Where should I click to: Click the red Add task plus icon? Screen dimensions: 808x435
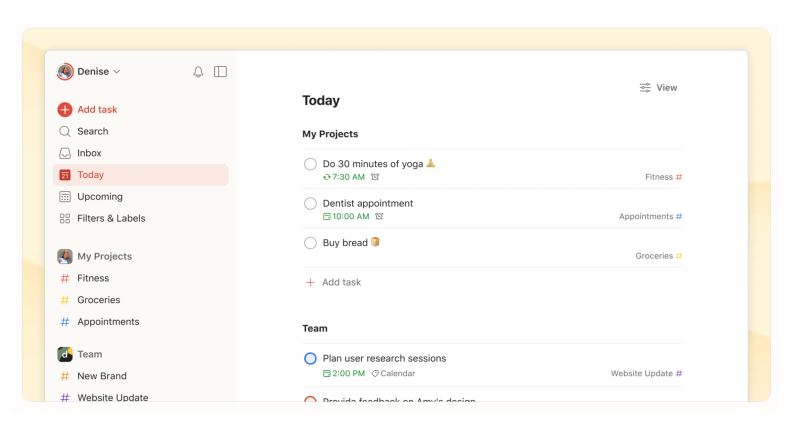pyautogui.click(x=65, y=109)
